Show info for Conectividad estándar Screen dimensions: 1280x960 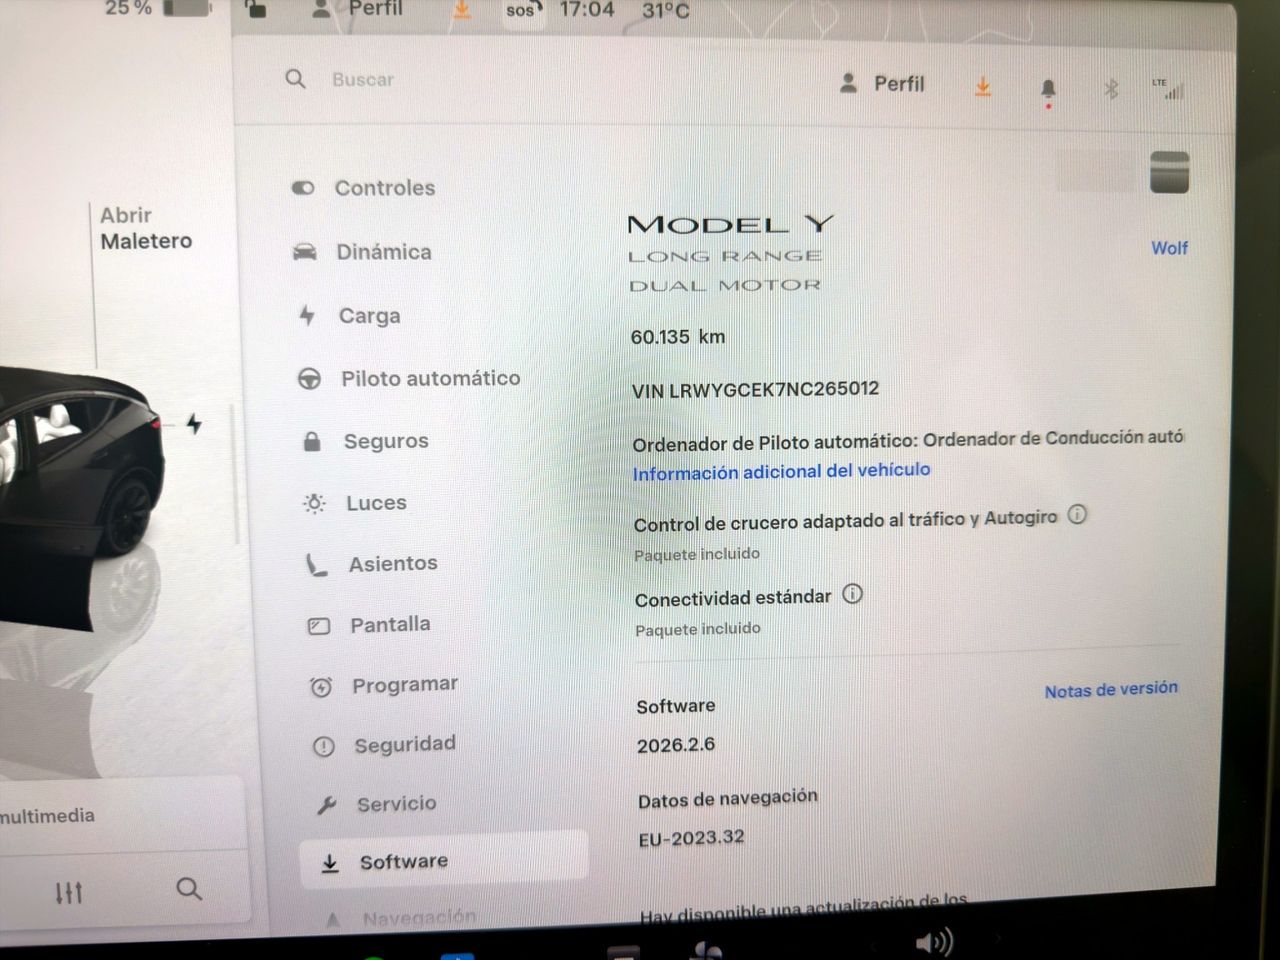tap(852, 594)
